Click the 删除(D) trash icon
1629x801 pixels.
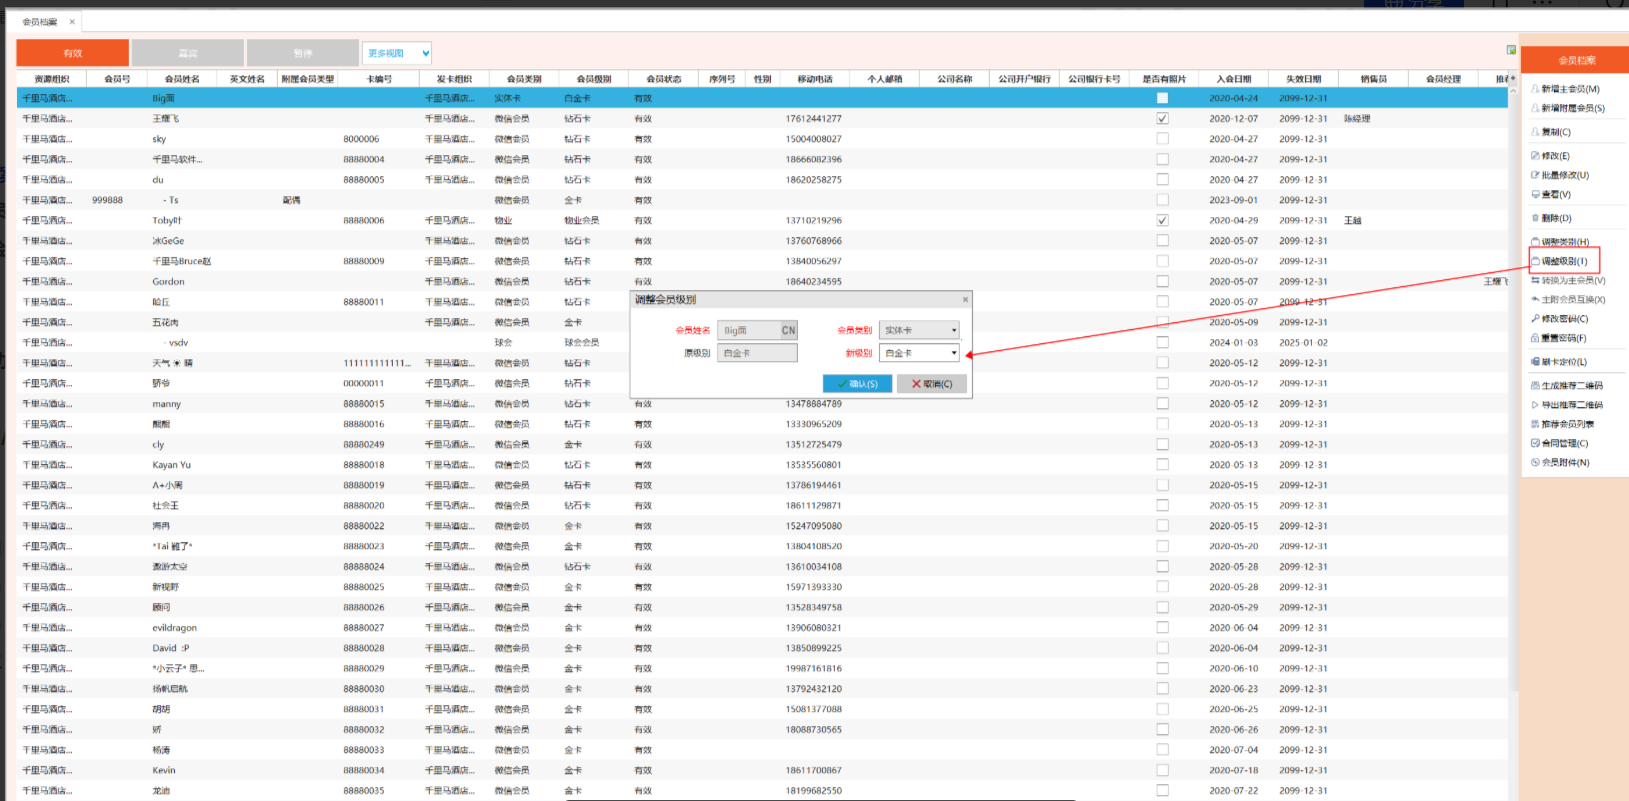(1535, 218)
